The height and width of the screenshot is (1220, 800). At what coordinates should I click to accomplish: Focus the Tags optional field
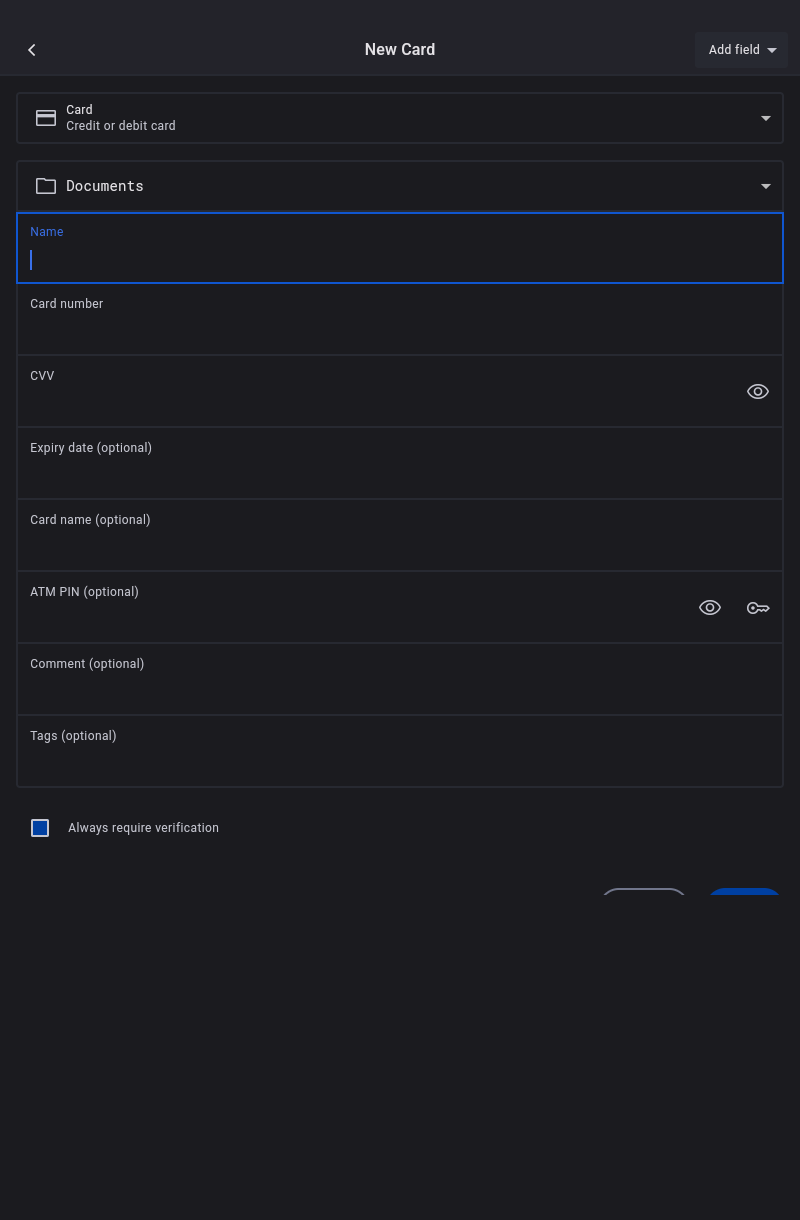400,761
